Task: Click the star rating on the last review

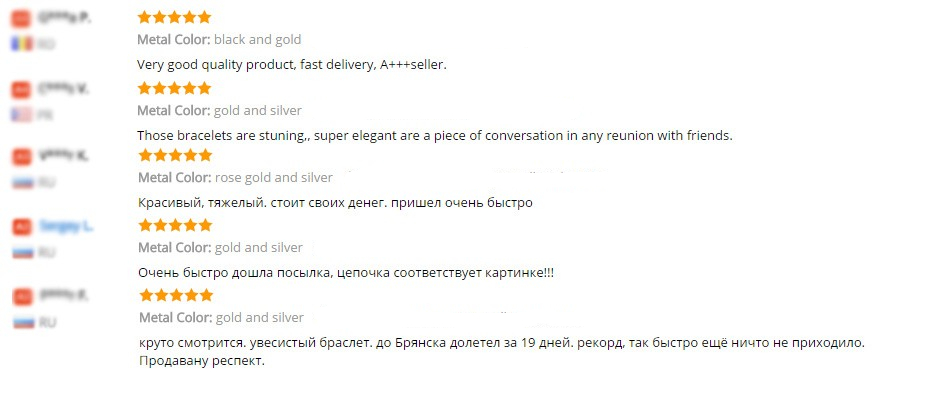Action: click(x=174, y=295)
